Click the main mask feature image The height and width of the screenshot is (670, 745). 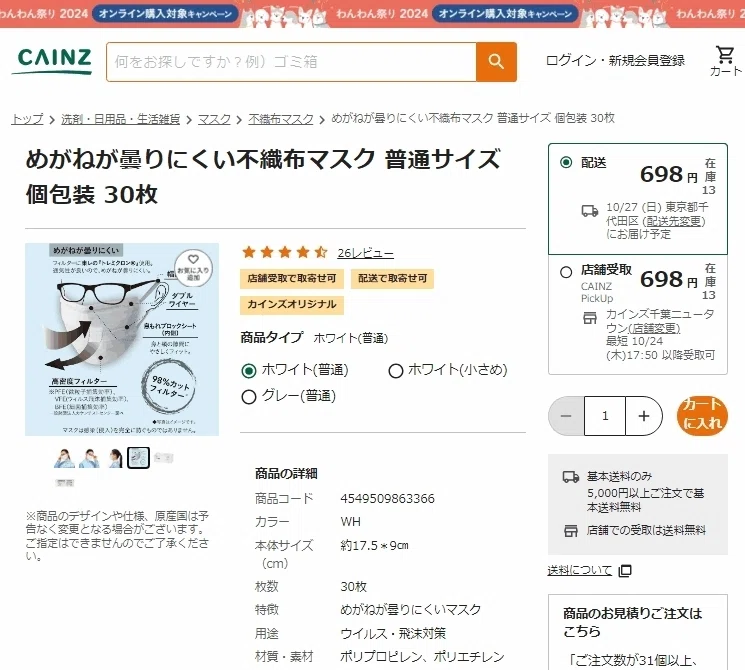(122, 339)
